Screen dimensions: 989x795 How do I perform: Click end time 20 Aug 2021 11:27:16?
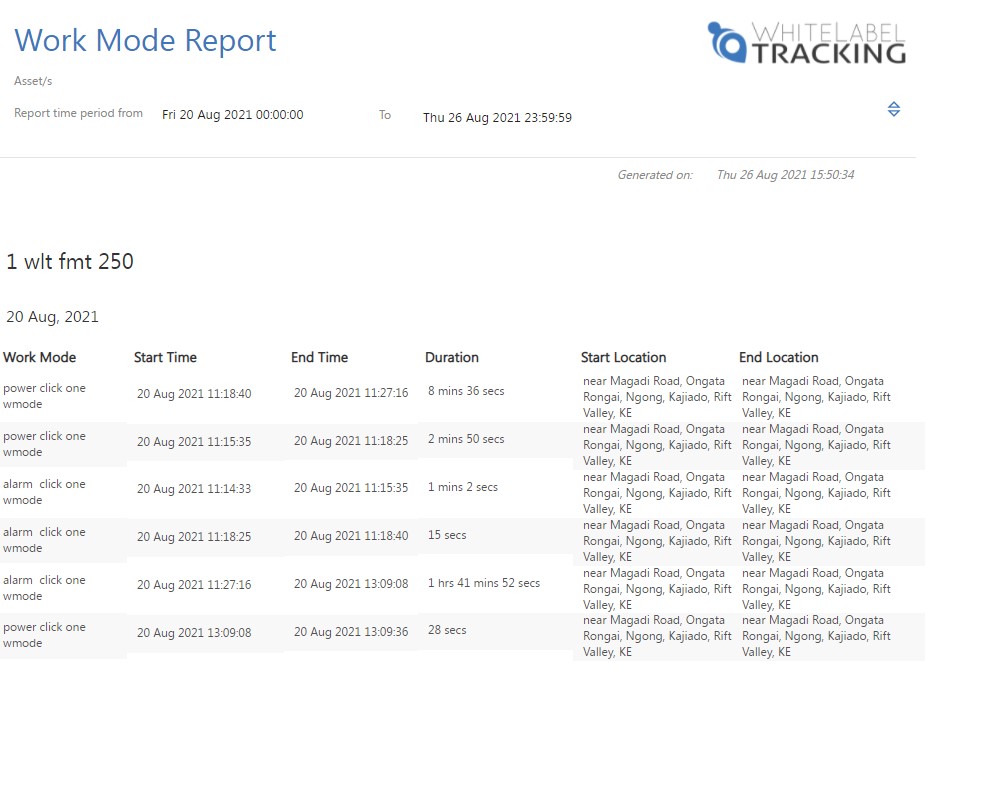tap(351, 392)
